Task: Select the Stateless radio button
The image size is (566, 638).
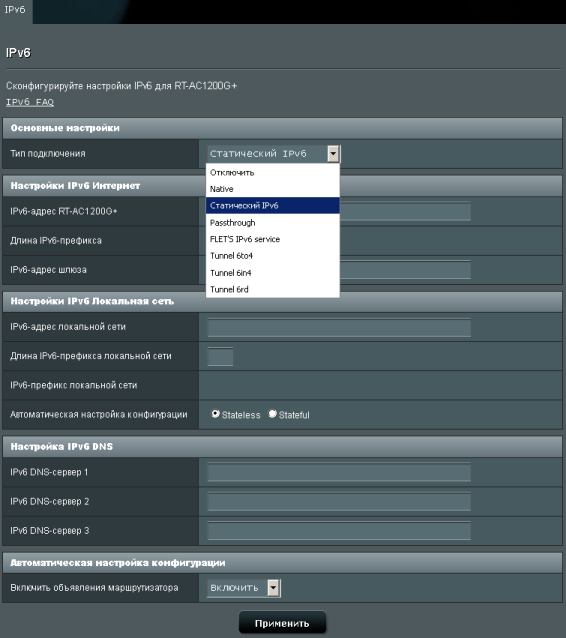Action: (215, 414)
